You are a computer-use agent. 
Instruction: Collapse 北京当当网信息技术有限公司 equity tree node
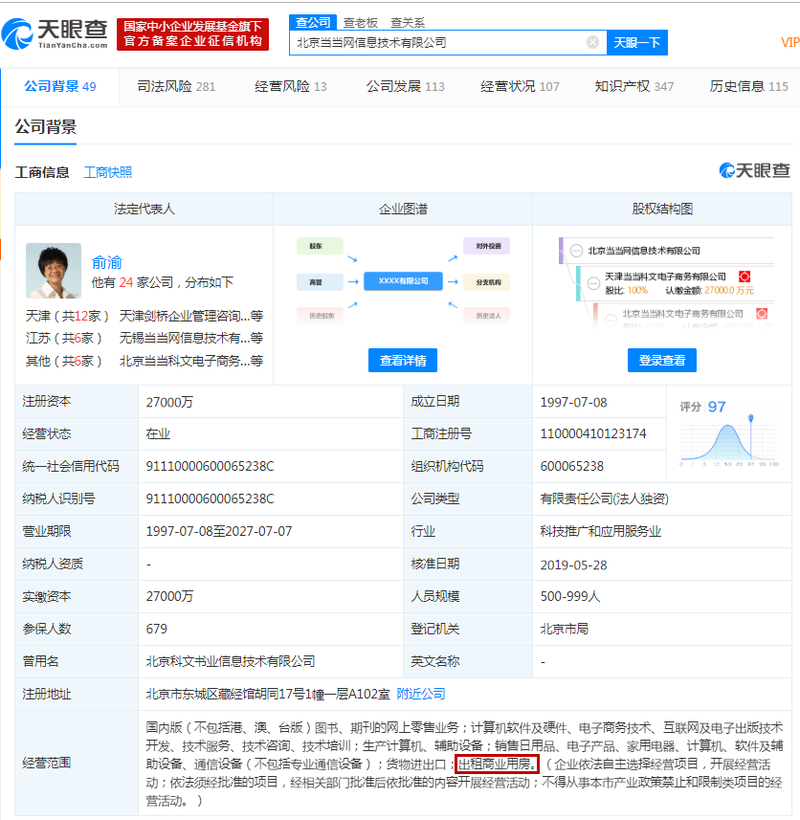[576, 251]
